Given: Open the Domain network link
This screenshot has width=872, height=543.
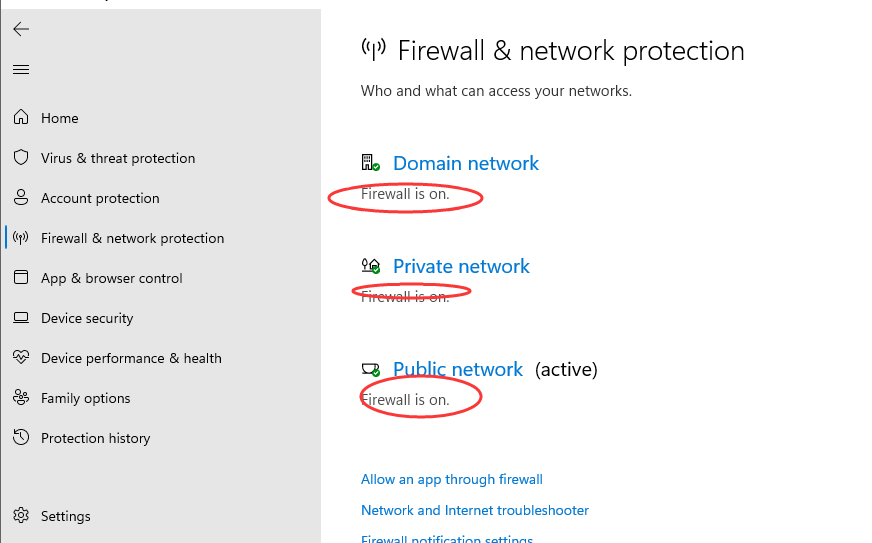Looking at the screenshot, I should (x=465, y=163).
